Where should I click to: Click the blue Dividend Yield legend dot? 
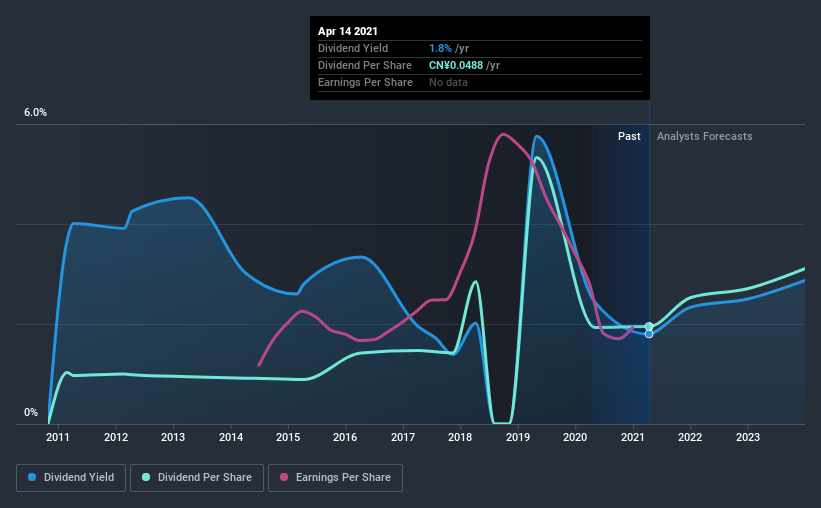click(32, 477)
